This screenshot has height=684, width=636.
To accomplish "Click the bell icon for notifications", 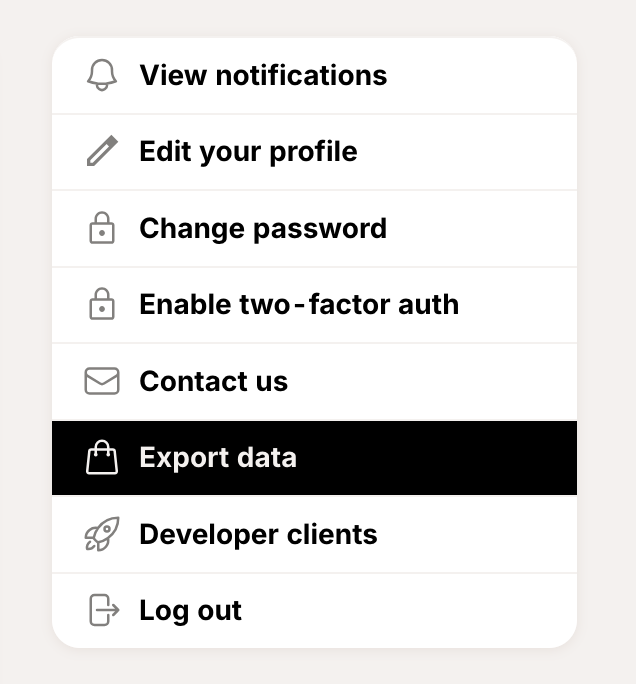I will pos(102,75).
